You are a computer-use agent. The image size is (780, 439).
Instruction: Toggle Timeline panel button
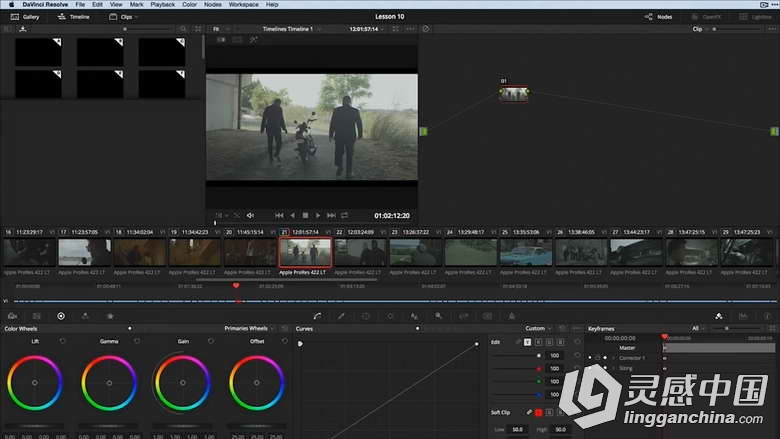pos(74,17)
